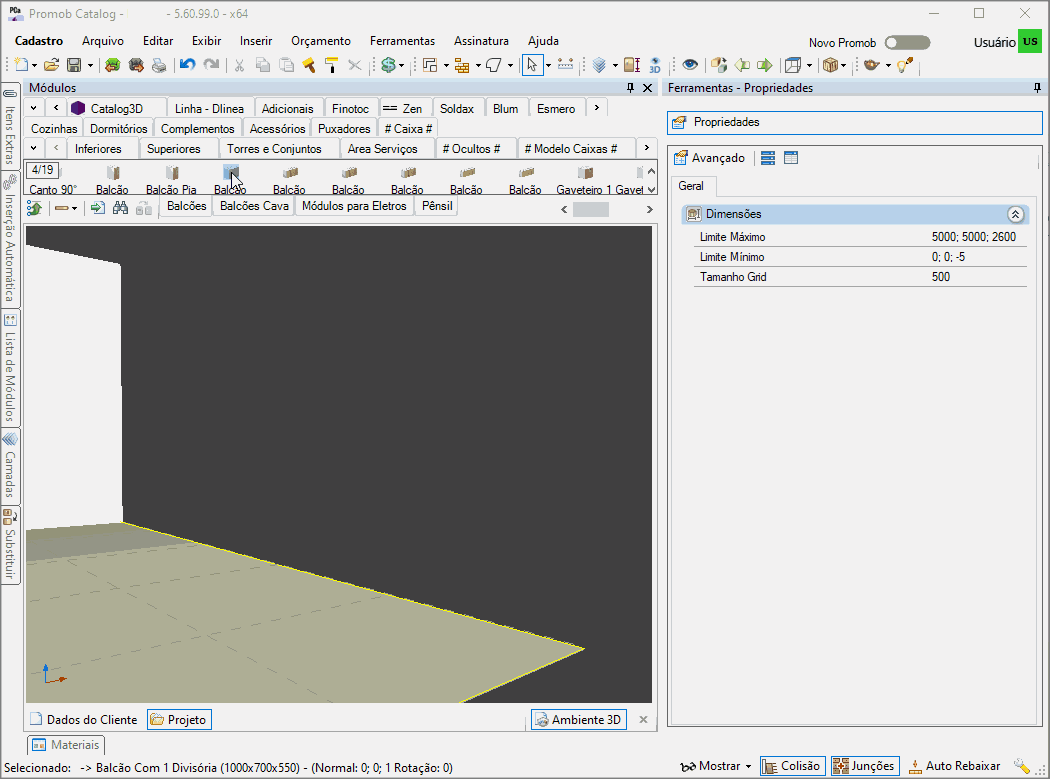Open the Cadastro menu
Image resolution: width=1050 pixels, height=779 pixels.
point(39,41)
